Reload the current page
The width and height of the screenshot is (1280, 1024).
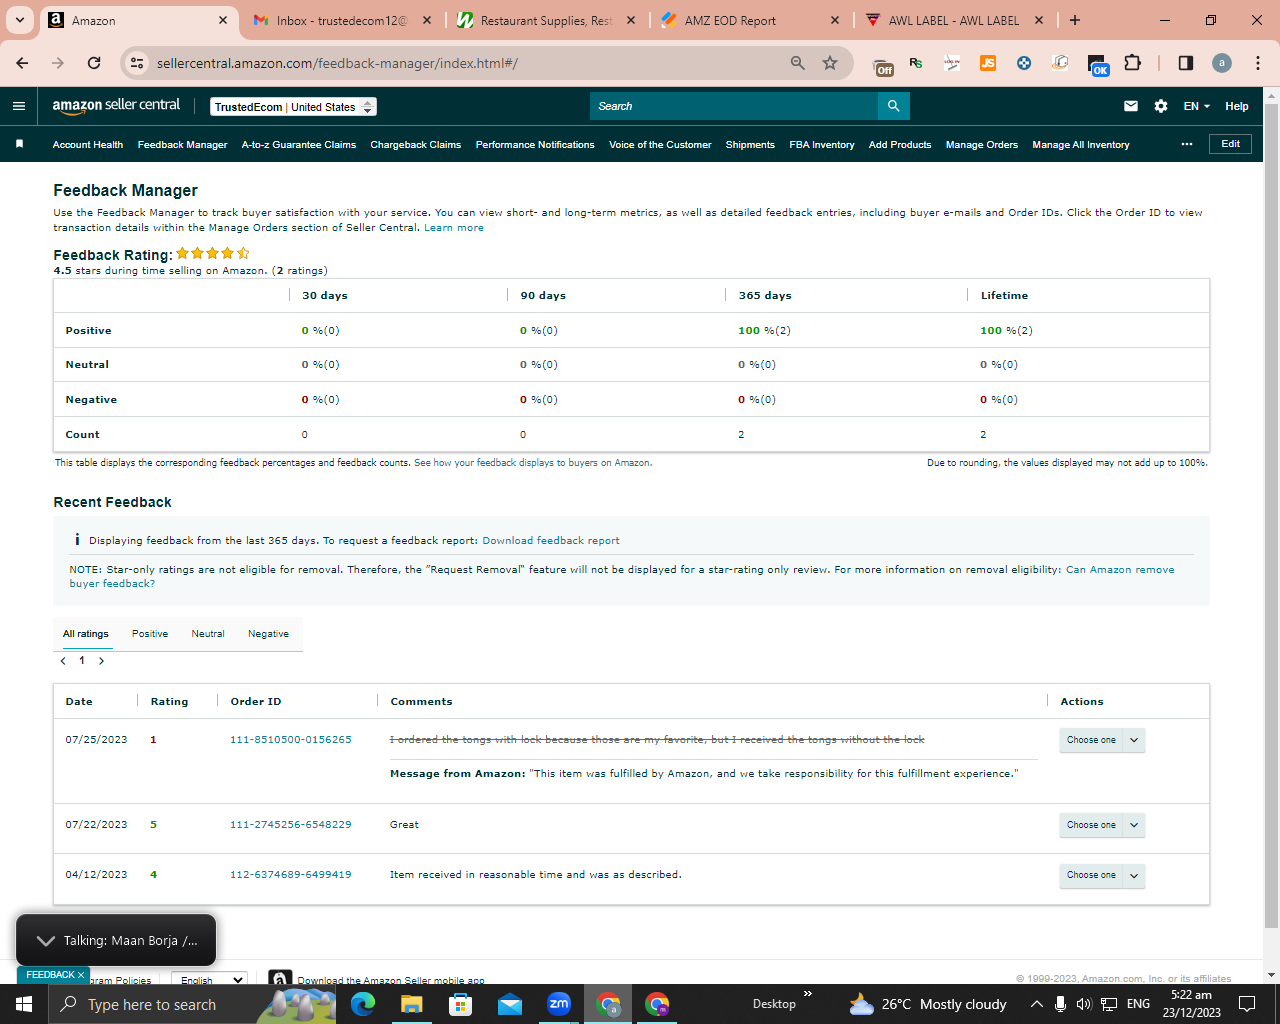94,63
